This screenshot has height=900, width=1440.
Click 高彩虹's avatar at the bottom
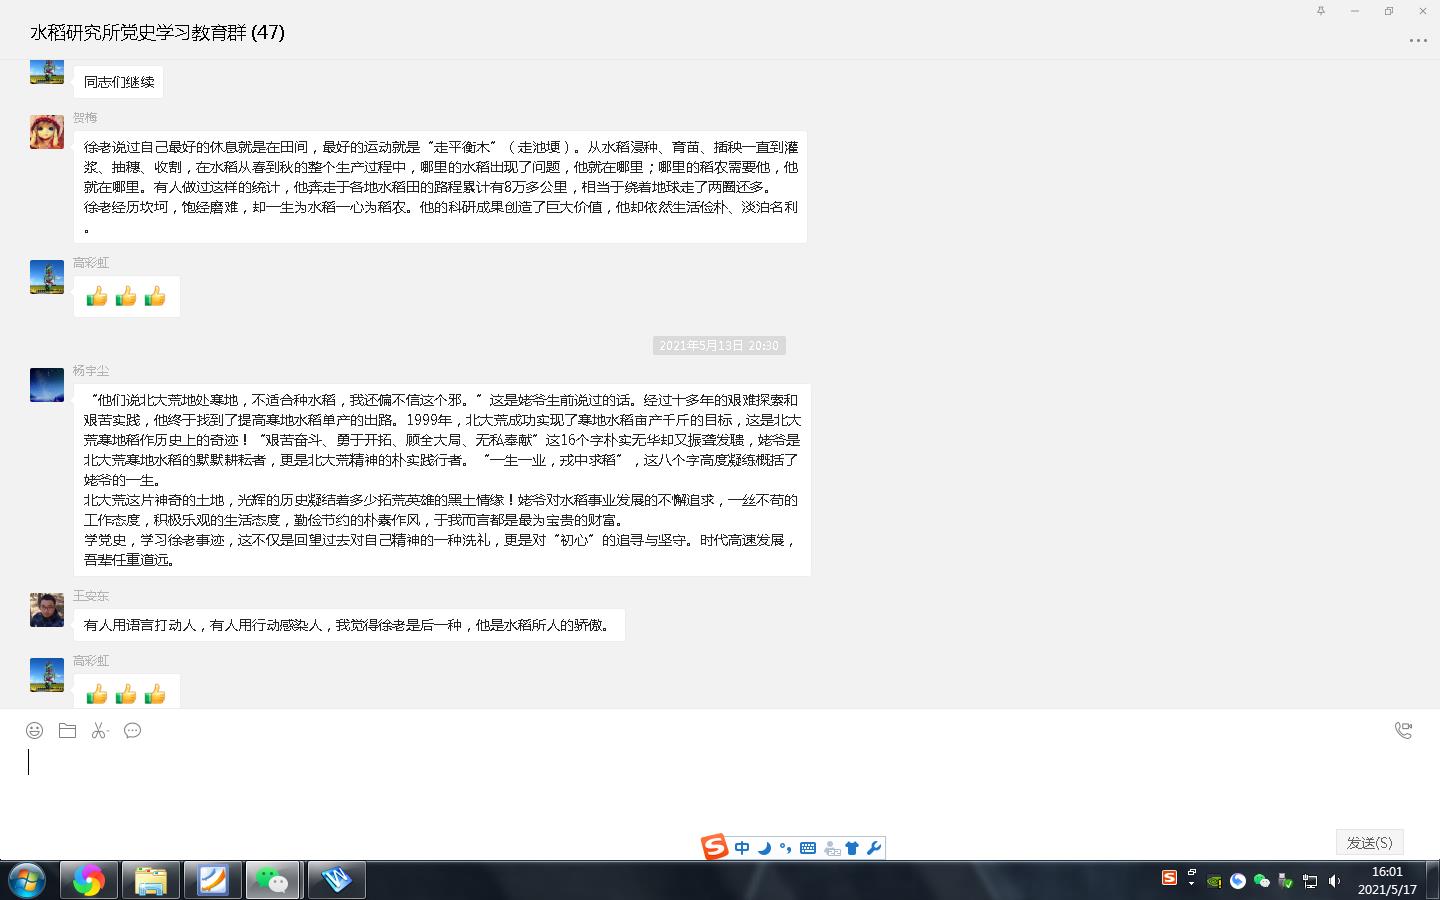point(47,675)
